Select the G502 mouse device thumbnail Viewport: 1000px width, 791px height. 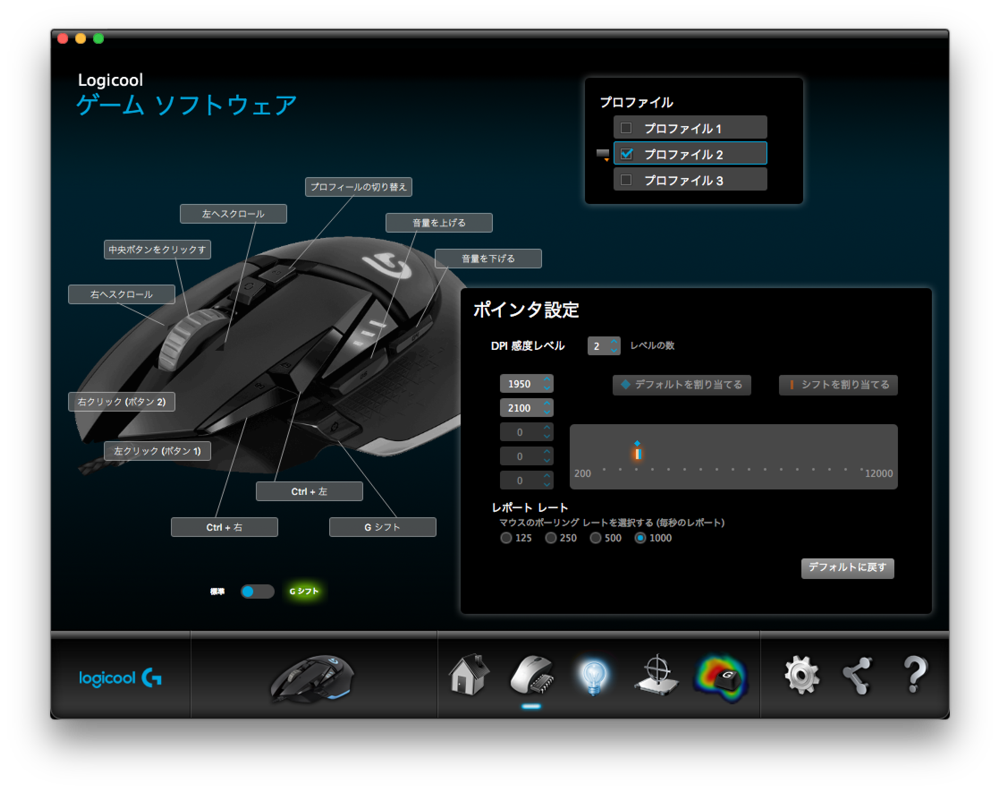(x=312, y=679)
